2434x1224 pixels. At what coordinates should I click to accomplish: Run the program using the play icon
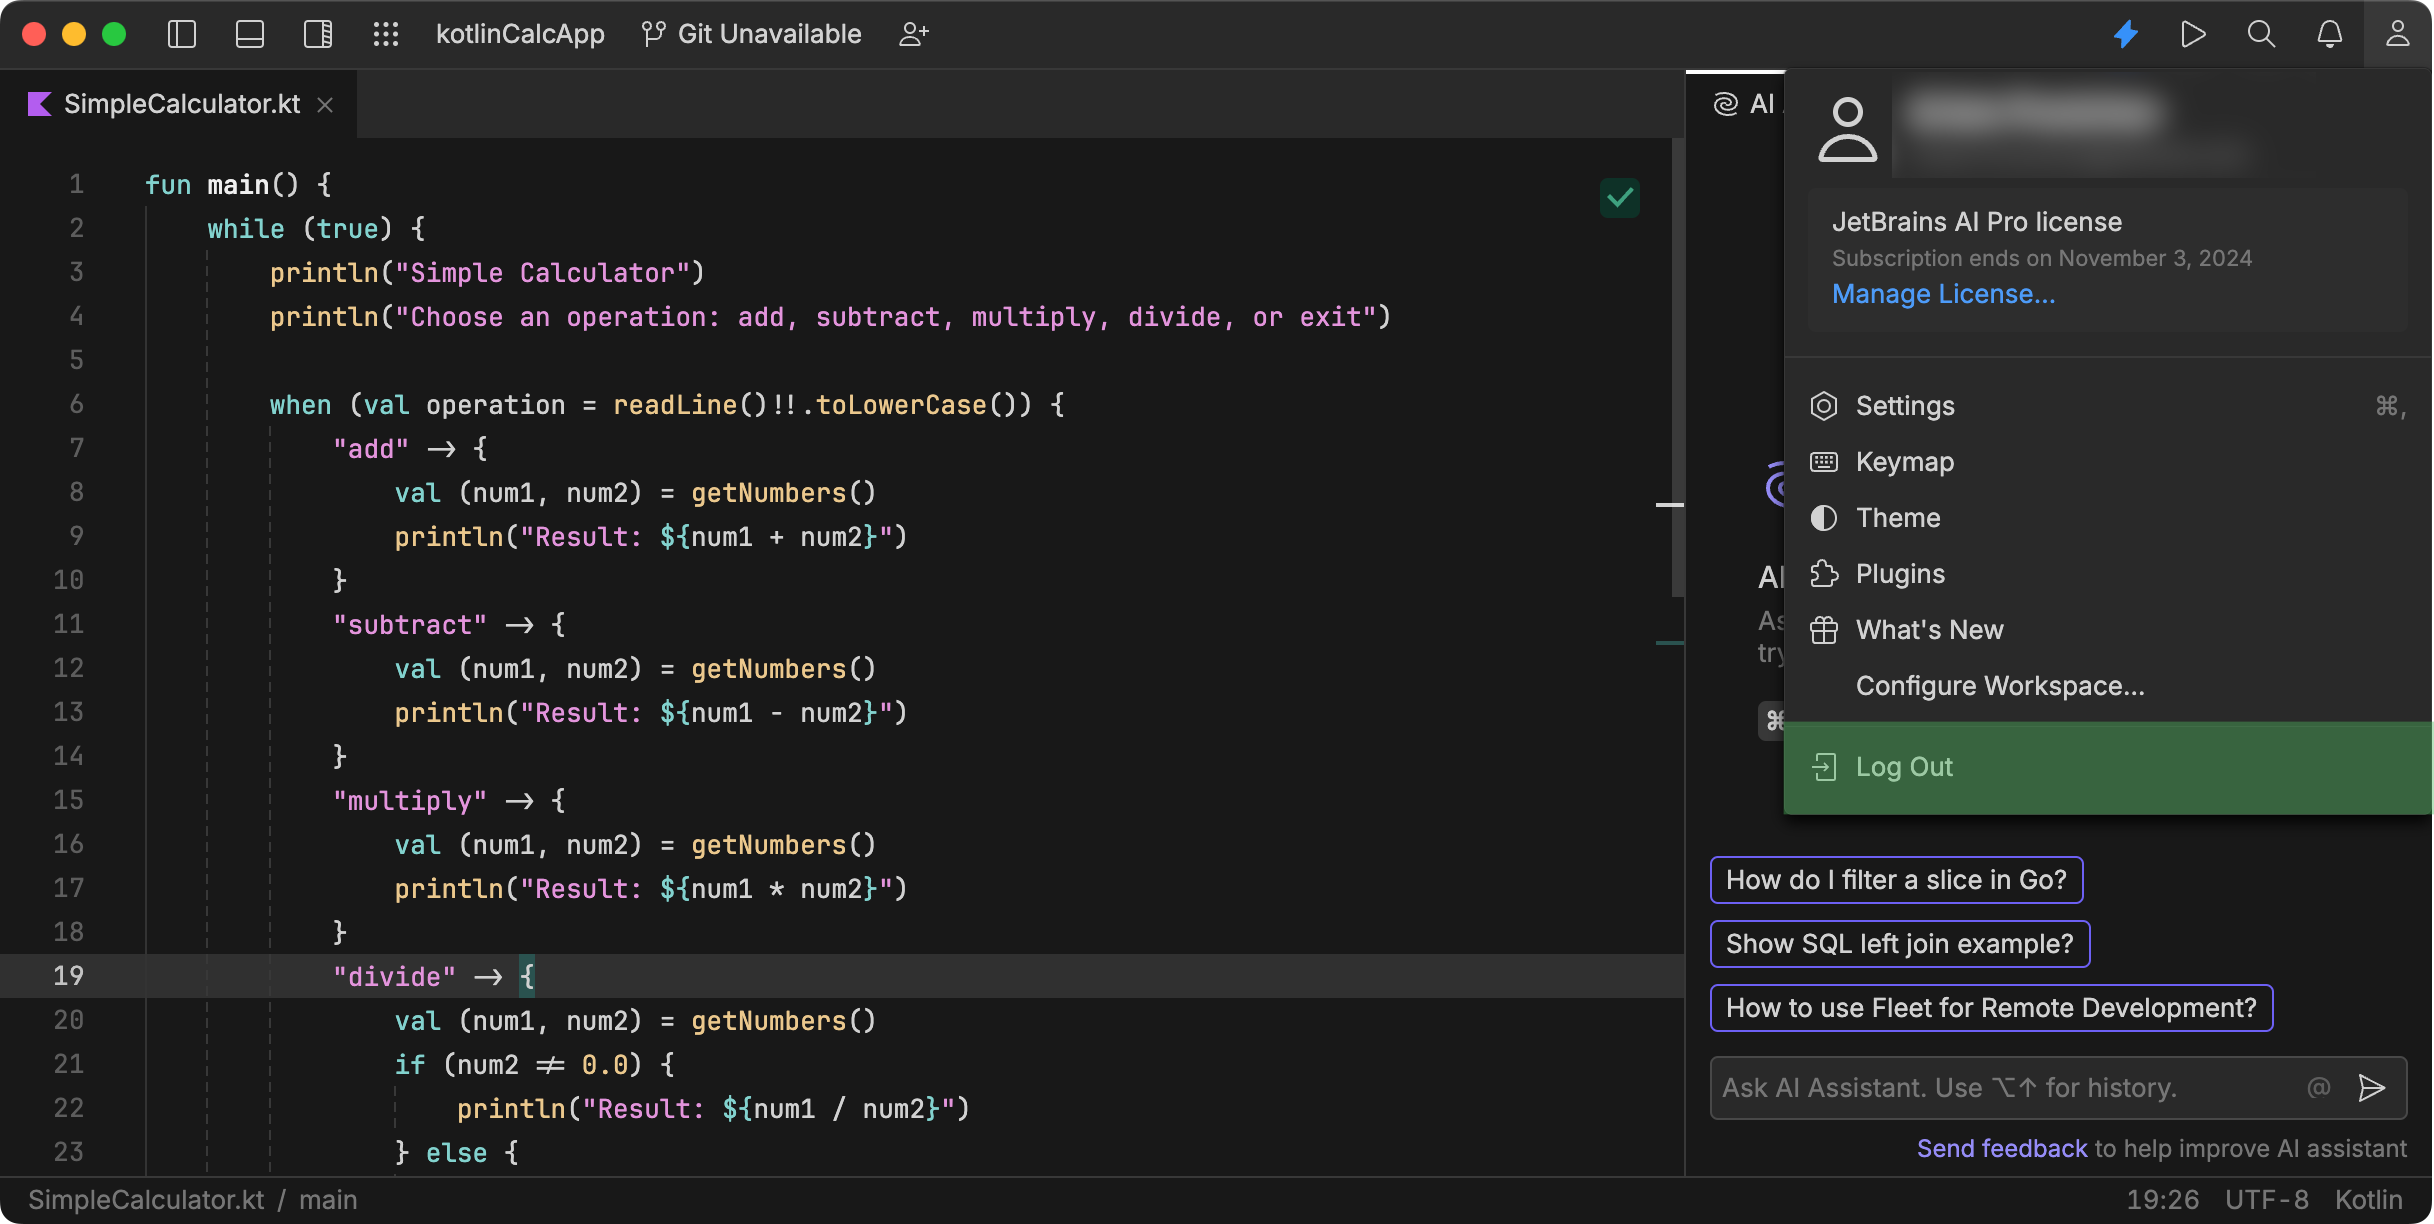click(x=2193, y=33)
